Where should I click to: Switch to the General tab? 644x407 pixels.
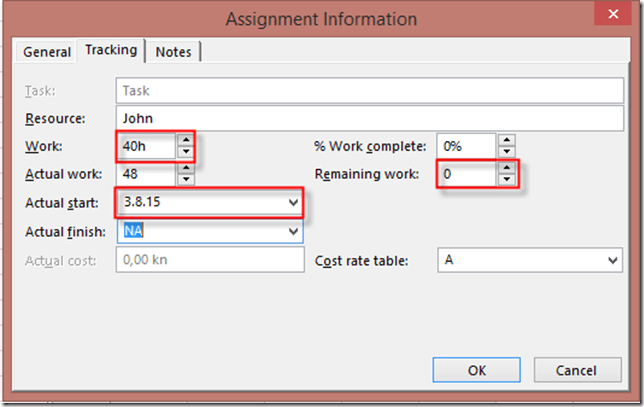tap(47, 52)
